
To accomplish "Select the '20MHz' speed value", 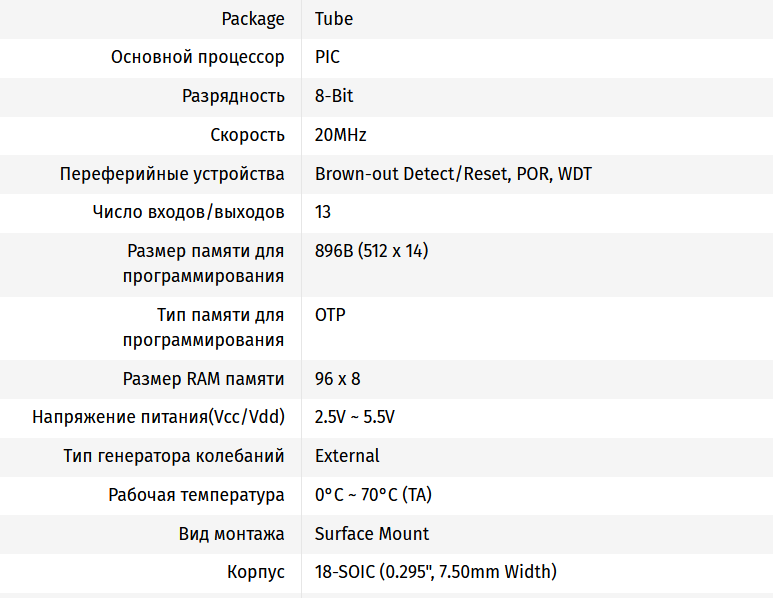I will [x=341, y=135].
